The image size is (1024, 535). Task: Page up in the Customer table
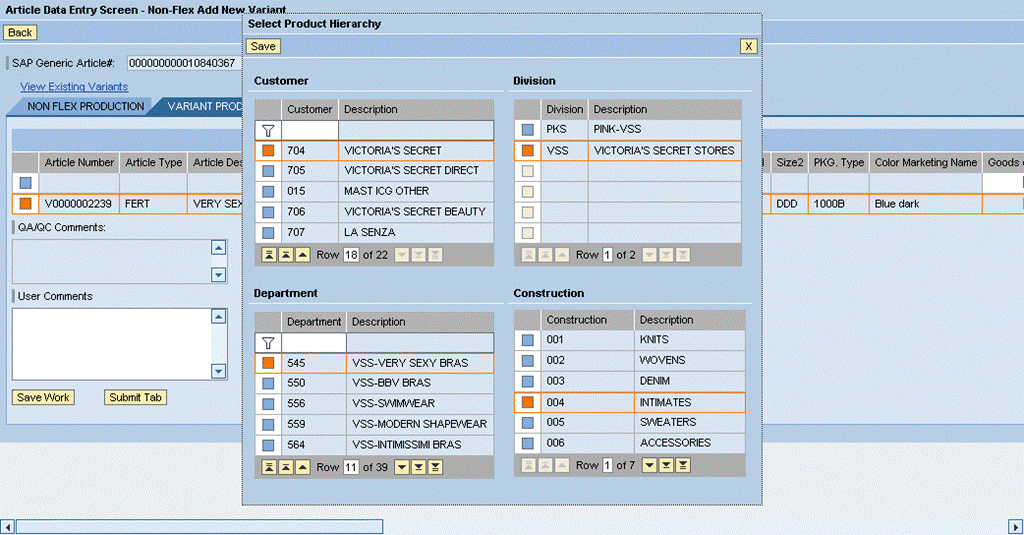point(286,255)
